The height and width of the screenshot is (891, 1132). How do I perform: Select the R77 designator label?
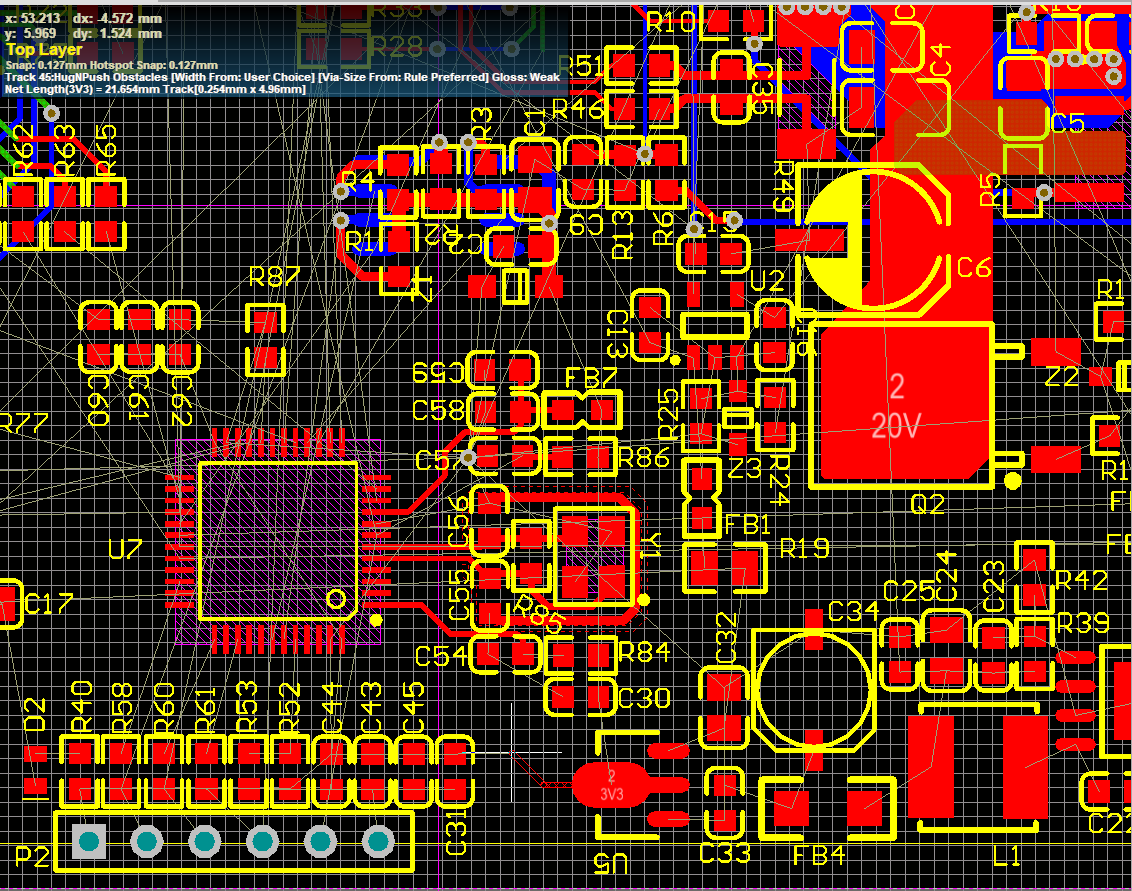(25, 423)
